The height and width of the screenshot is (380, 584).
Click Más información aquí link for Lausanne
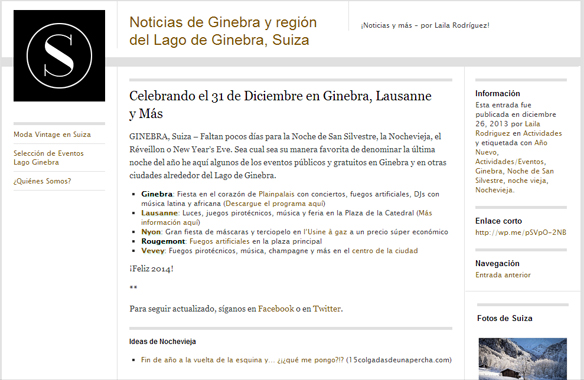286,218
